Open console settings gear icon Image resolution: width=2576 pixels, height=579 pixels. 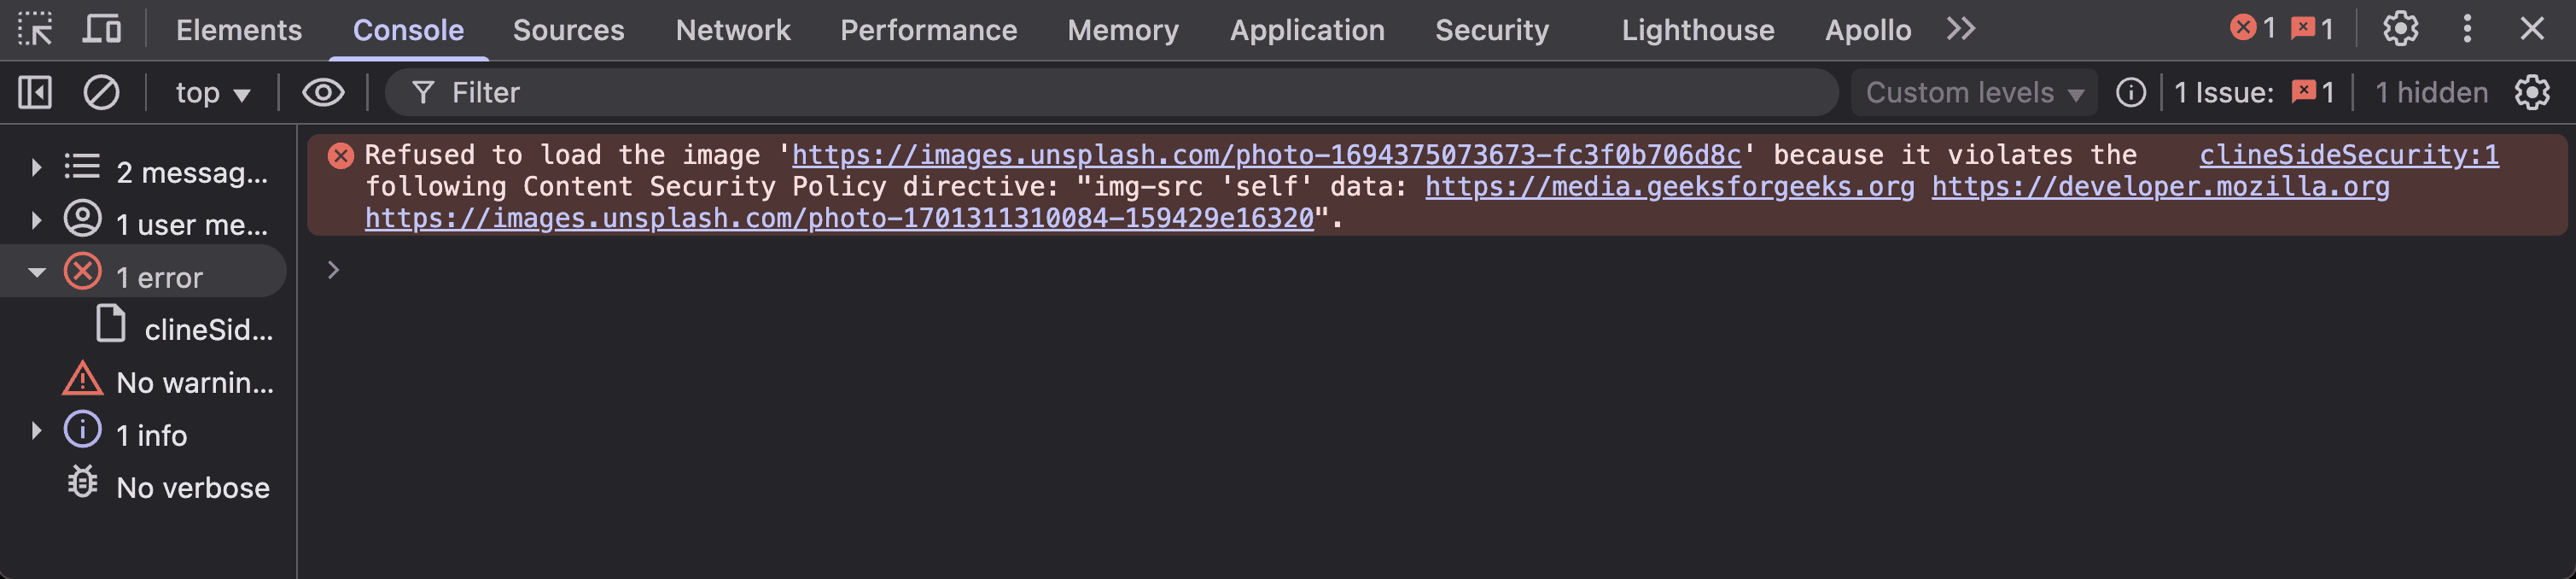point(2532,93)
